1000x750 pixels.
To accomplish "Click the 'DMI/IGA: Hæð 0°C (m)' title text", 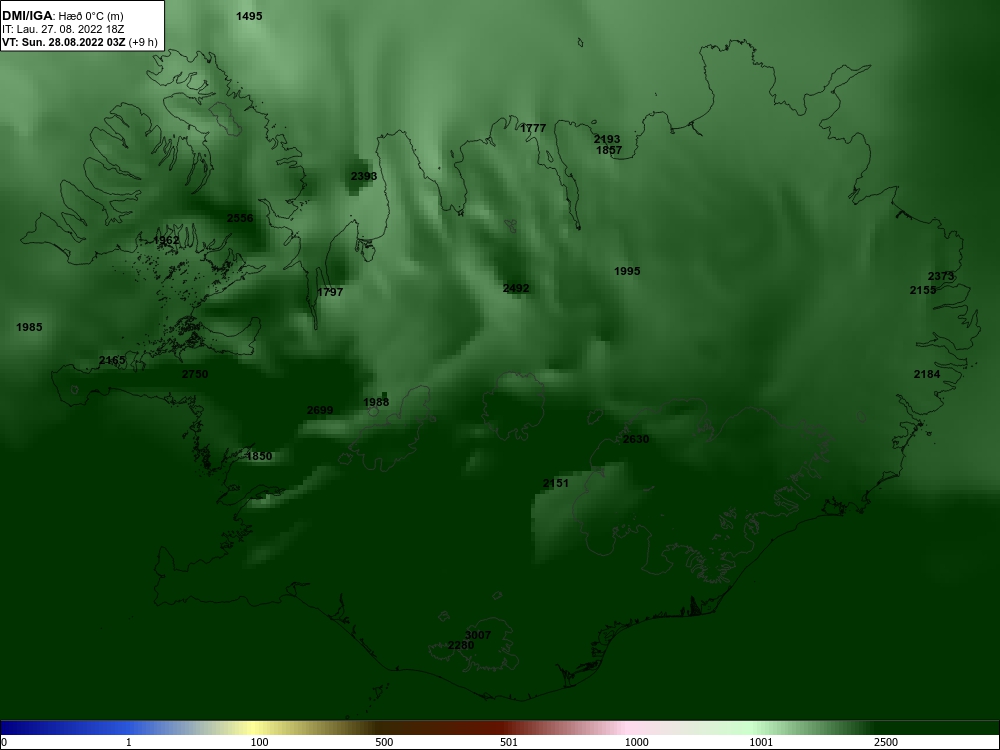I will (63, 16).
